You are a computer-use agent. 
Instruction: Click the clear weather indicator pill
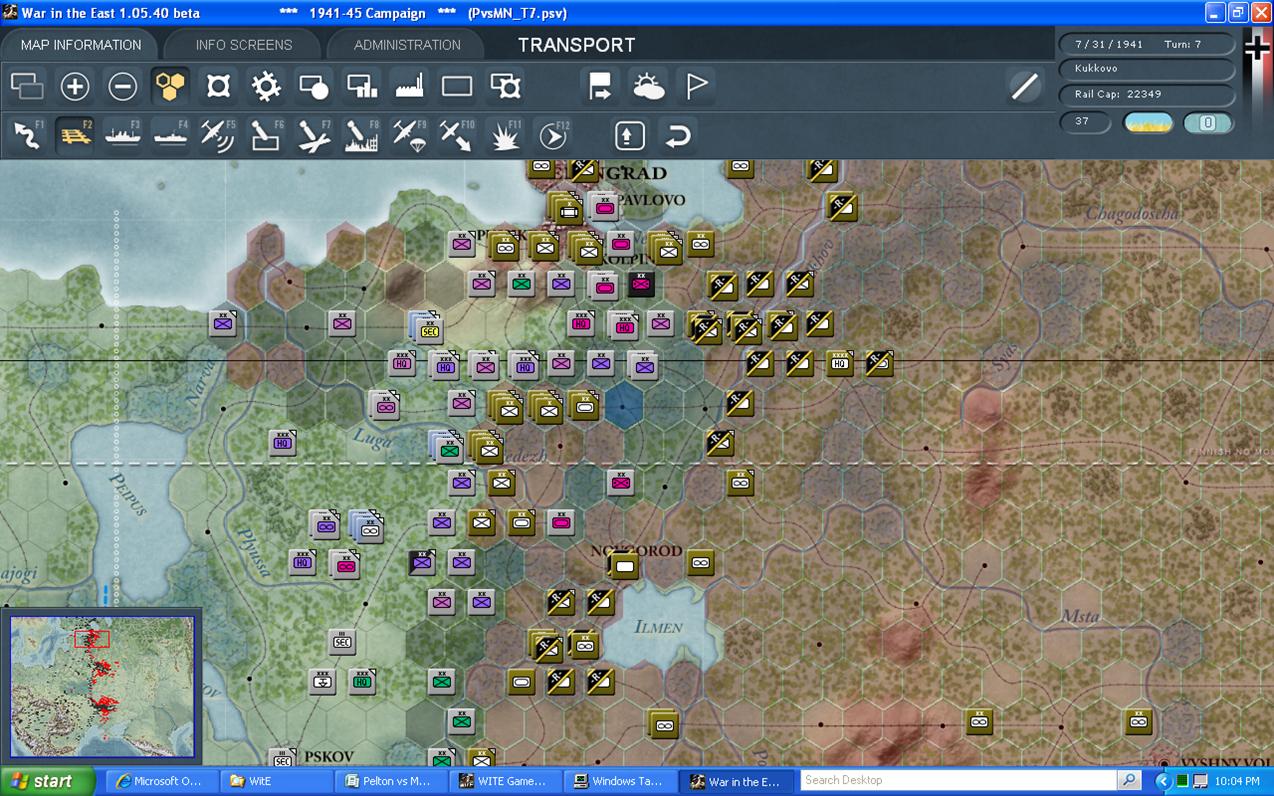coord(1148,123)
